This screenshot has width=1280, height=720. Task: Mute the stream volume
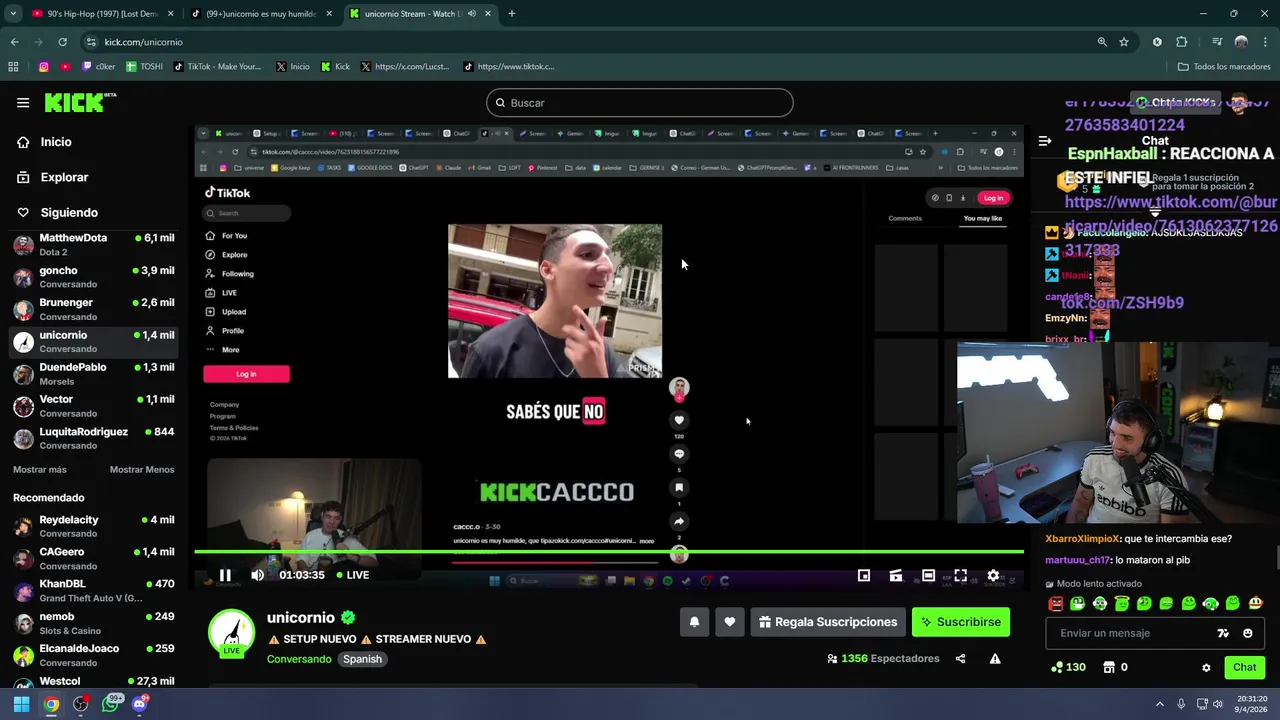[x=258, y=575]
